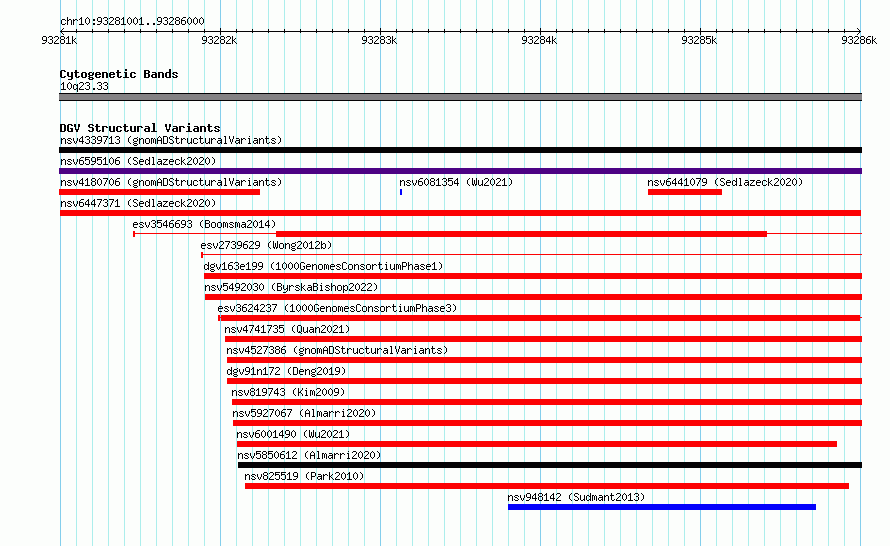This screenshot has height=546, width=890.
Task: Click the thick esv3546693 variant bar
Action: pyautogui.click(x=521, y=234)
